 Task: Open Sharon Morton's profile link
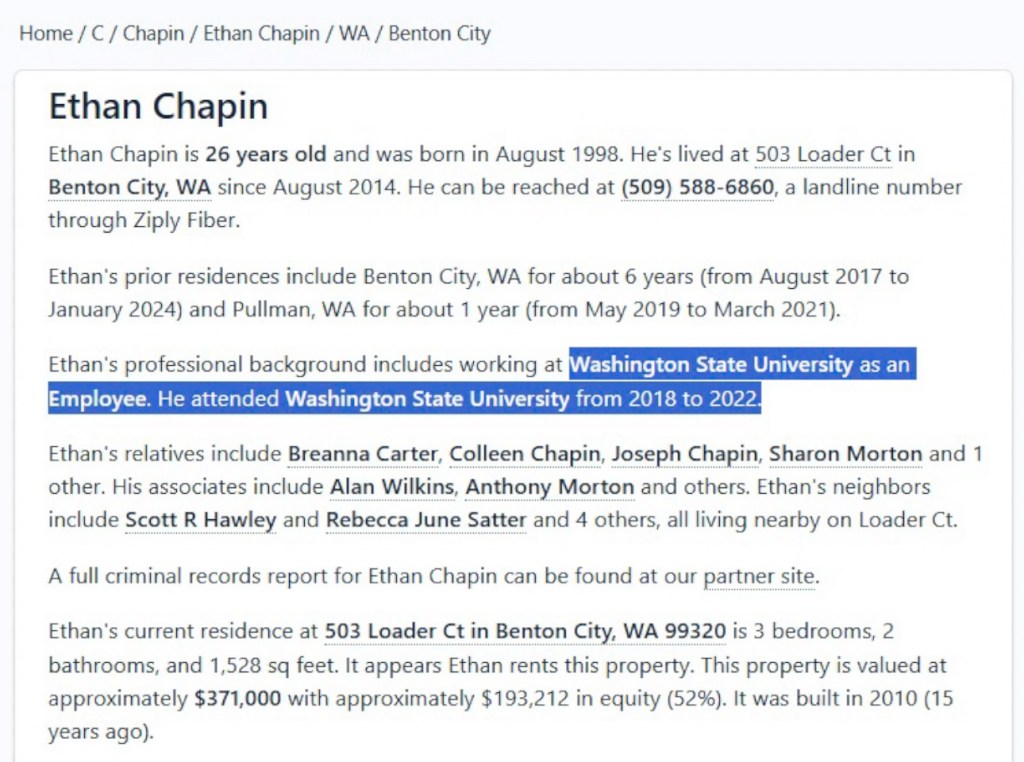pos(845,454)
